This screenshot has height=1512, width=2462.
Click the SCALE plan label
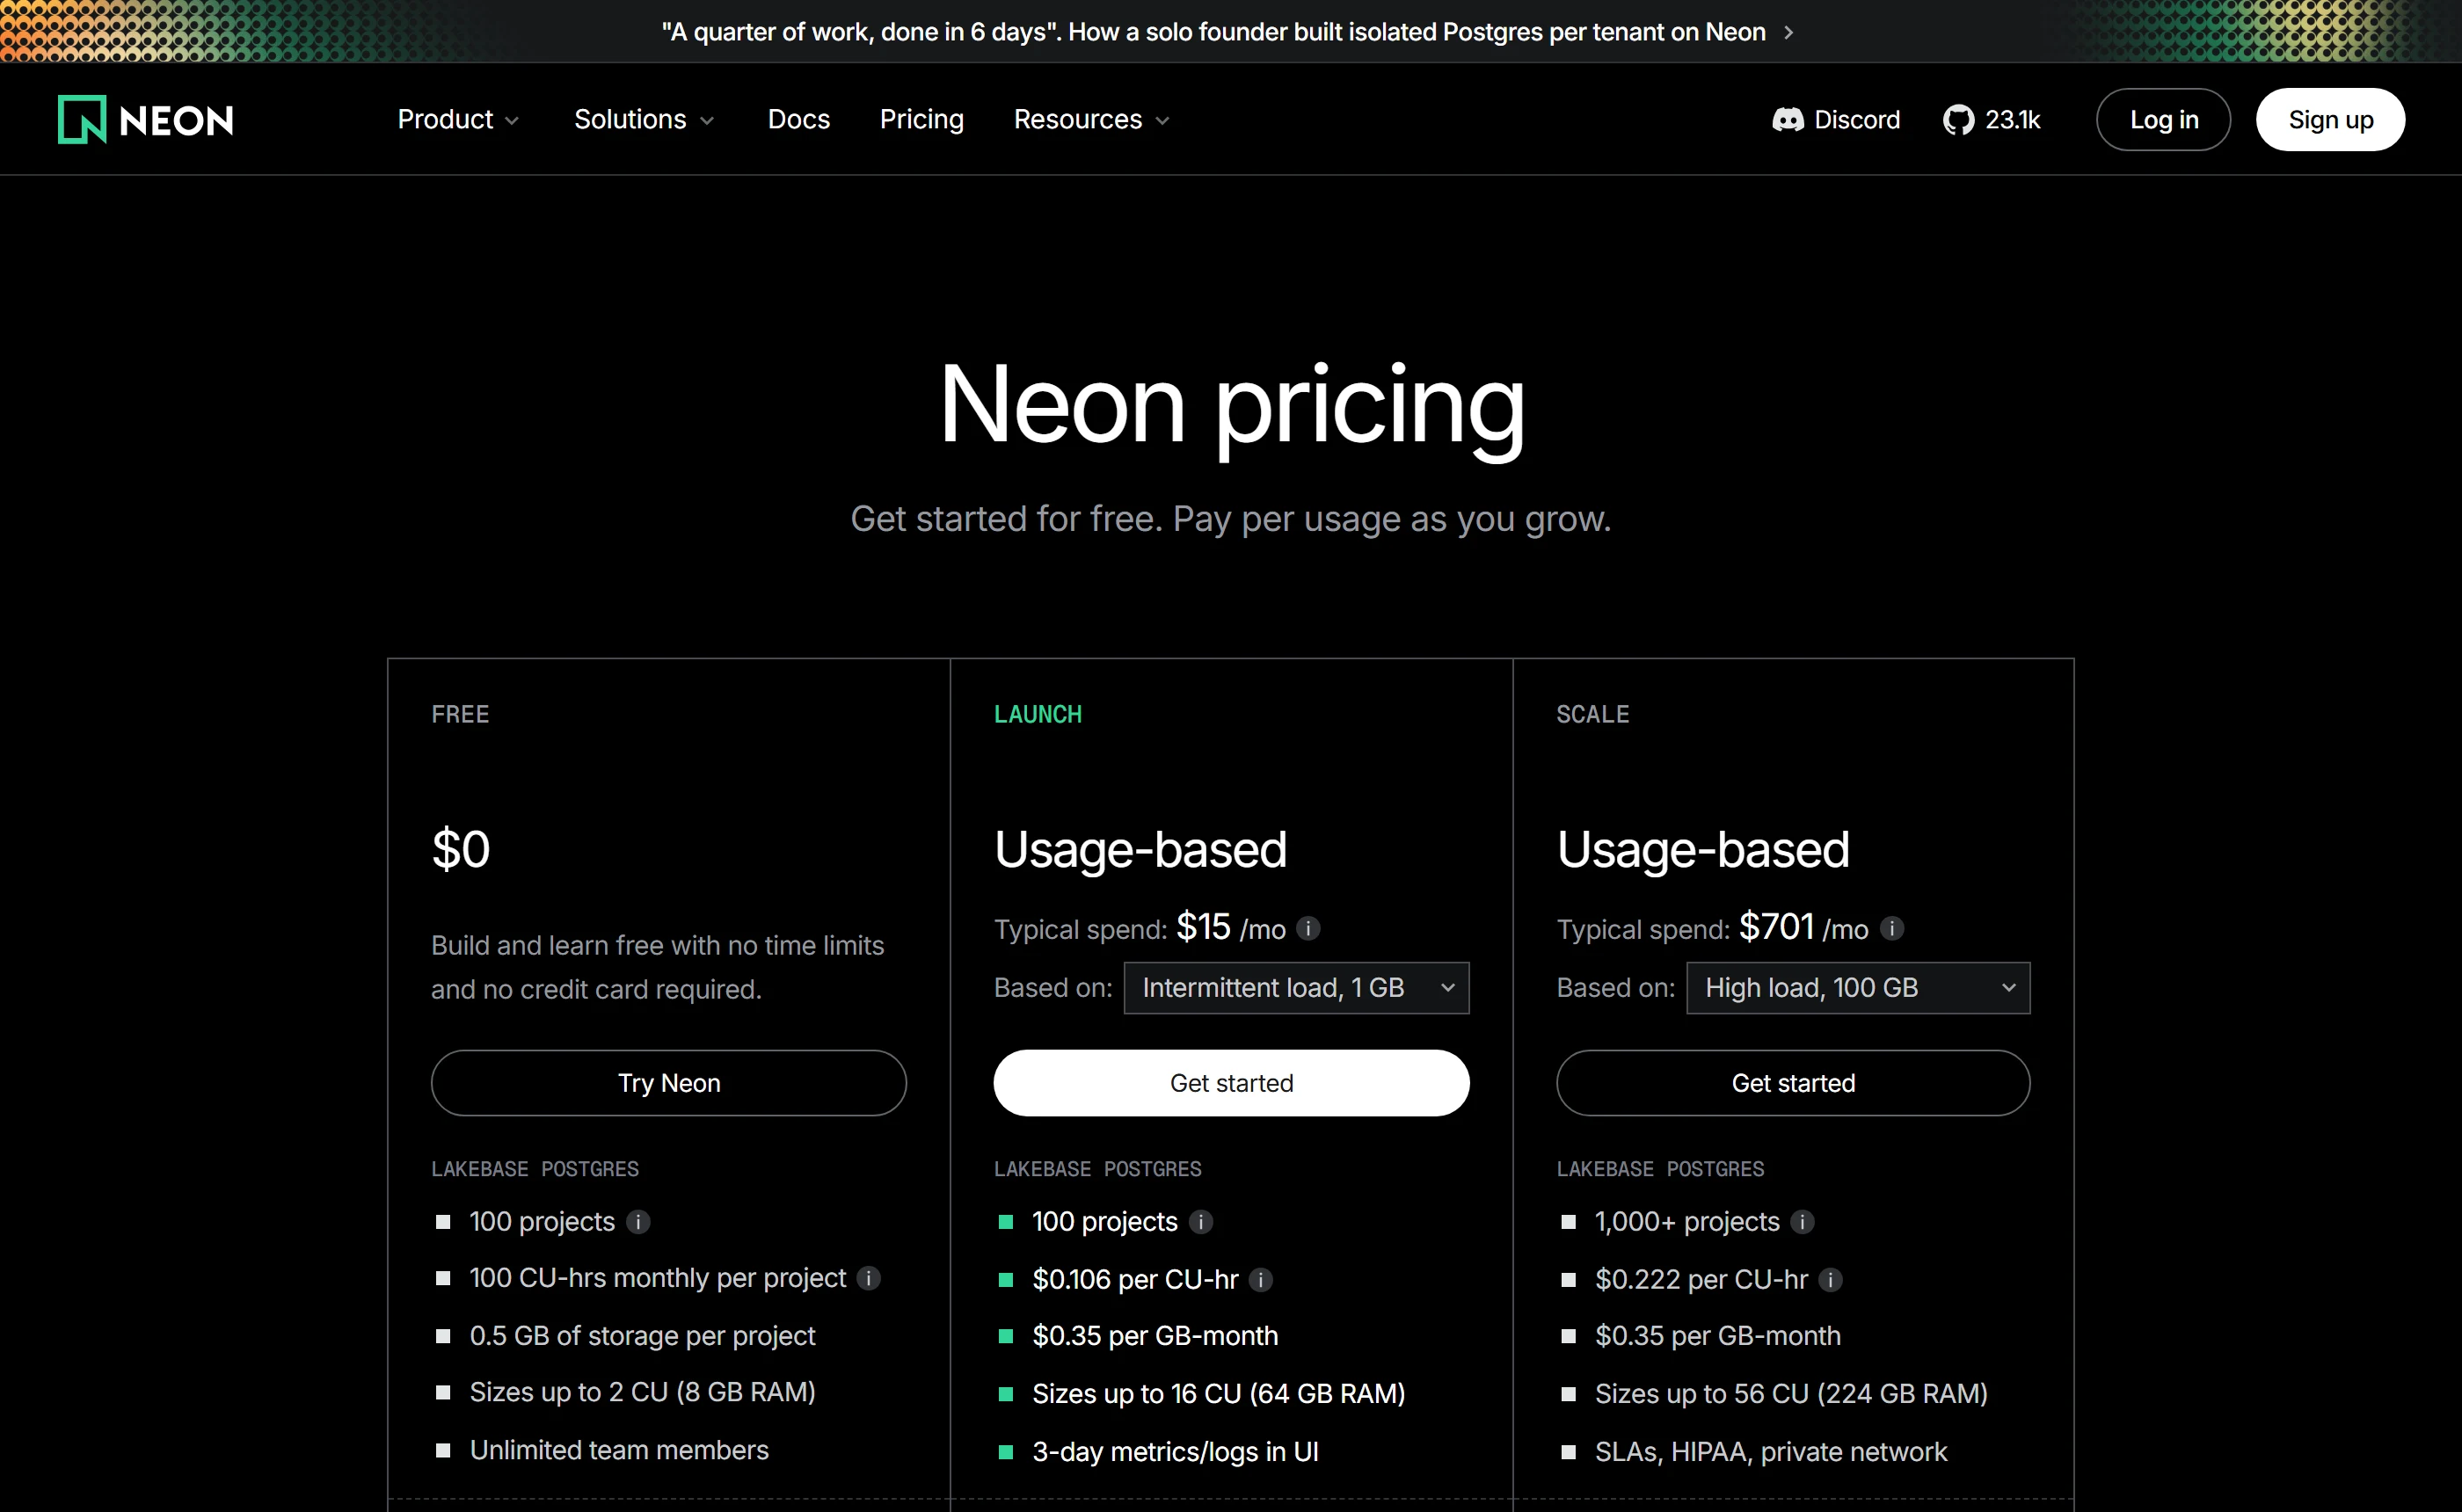click(x=1593, y=714)
